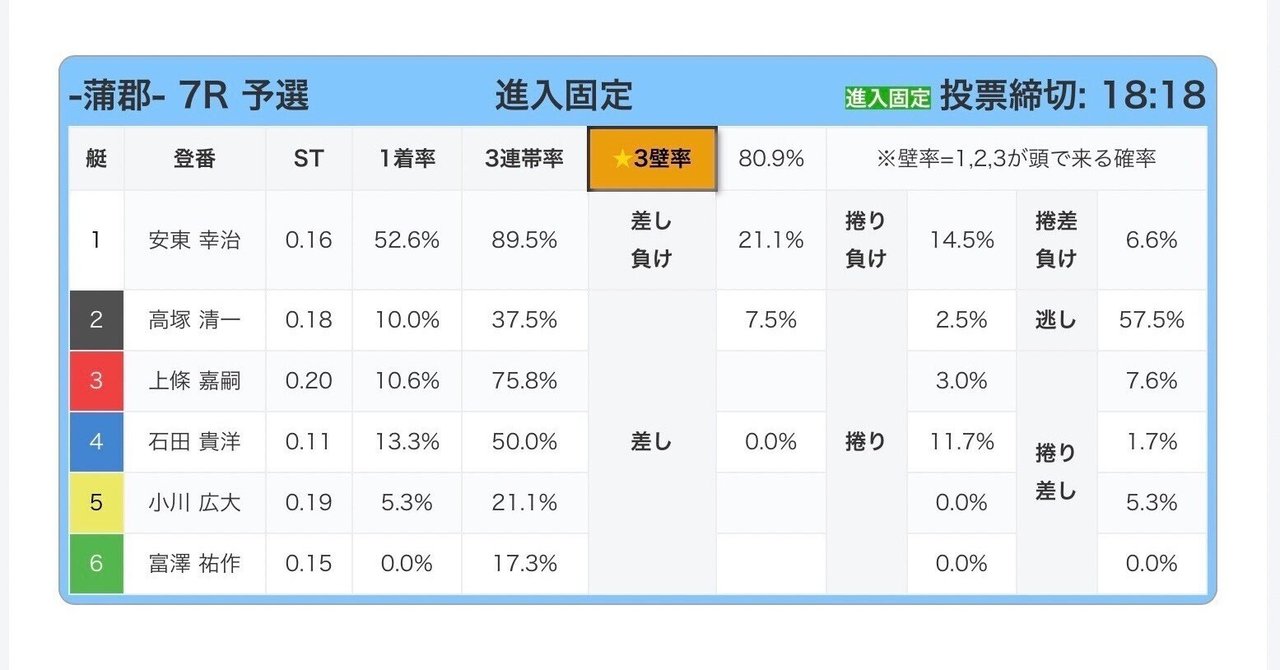Select boat 5 yellow number cell

(x=96, y=503)
